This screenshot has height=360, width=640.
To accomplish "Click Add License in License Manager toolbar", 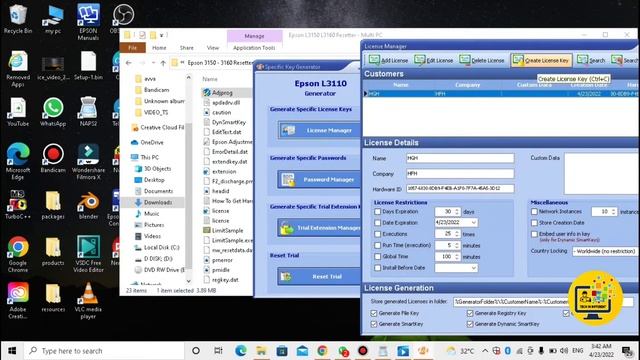I will [x=388, y=60].
